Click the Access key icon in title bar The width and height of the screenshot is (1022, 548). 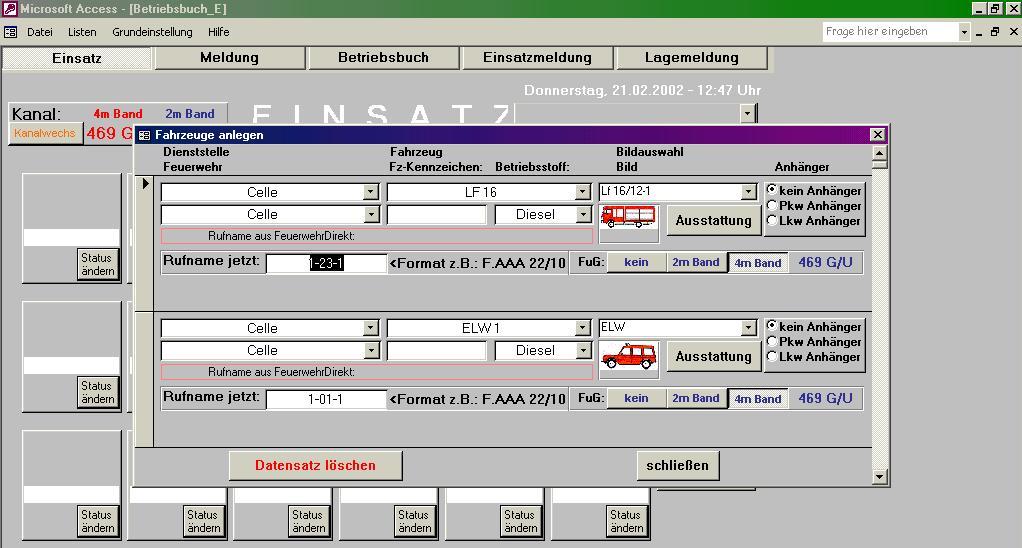point(9,9)
